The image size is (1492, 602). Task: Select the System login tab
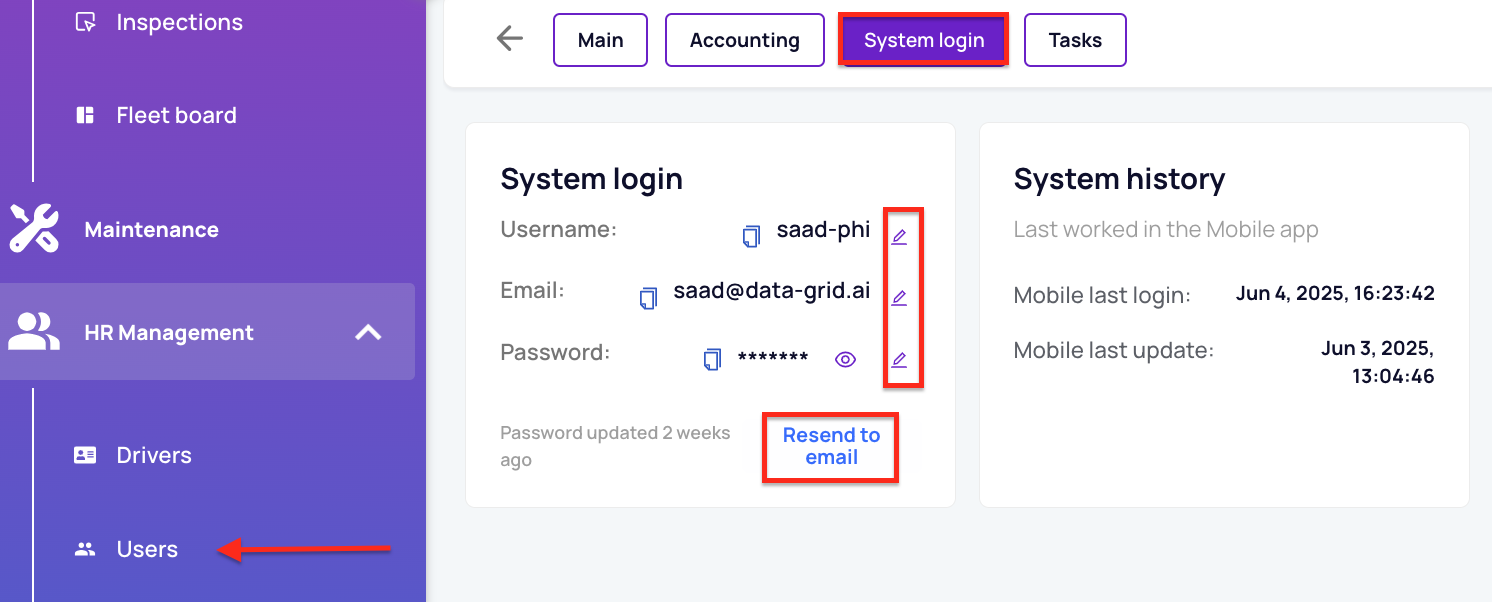pyautogui.click(x=924, y=40)
